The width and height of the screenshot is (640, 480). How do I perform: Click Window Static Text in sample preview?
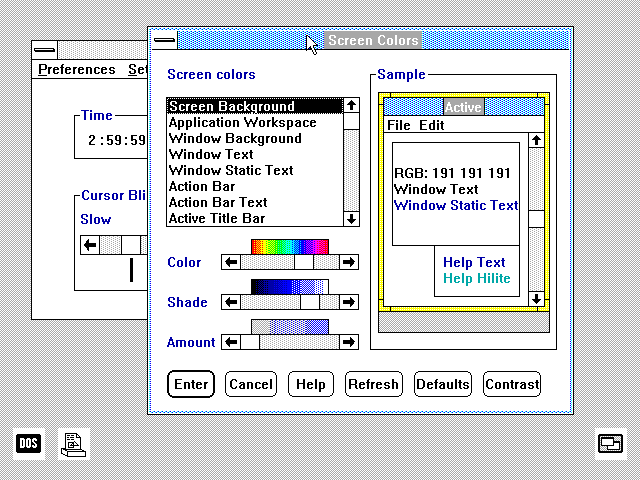point(456,205)
